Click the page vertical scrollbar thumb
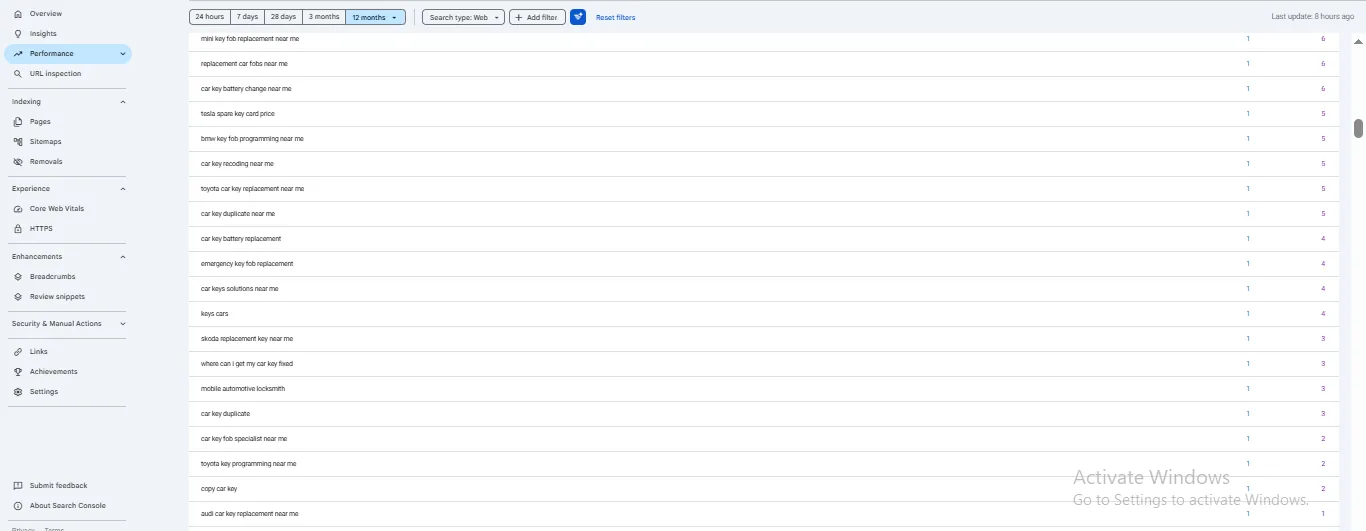Viewport: 1366px width, 531px height. (x=1359, y=128)
